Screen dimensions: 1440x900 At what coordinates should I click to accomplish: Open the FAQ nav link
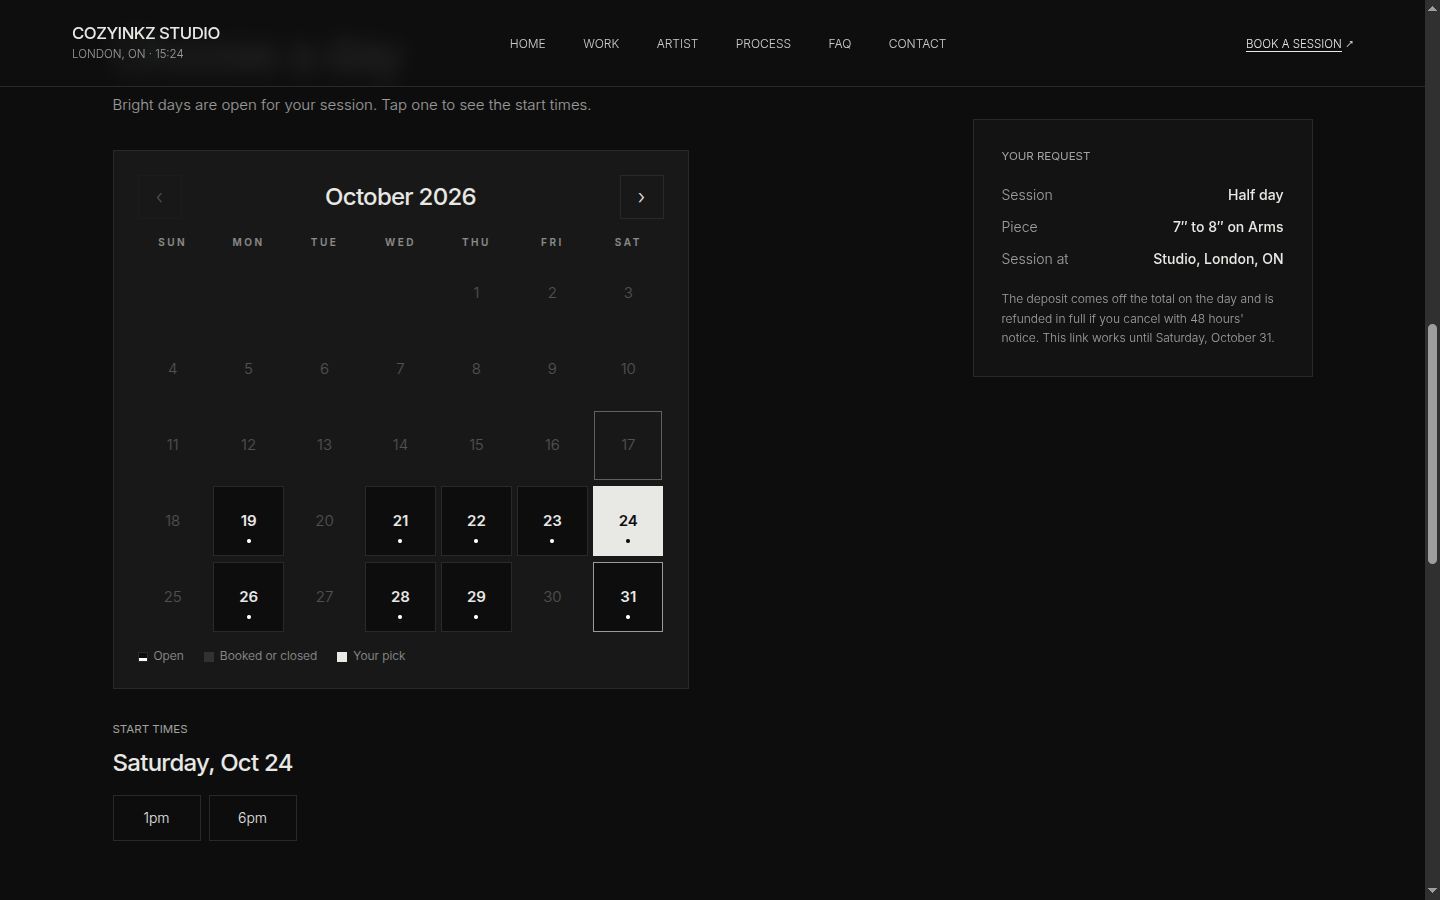pos(840,44)
